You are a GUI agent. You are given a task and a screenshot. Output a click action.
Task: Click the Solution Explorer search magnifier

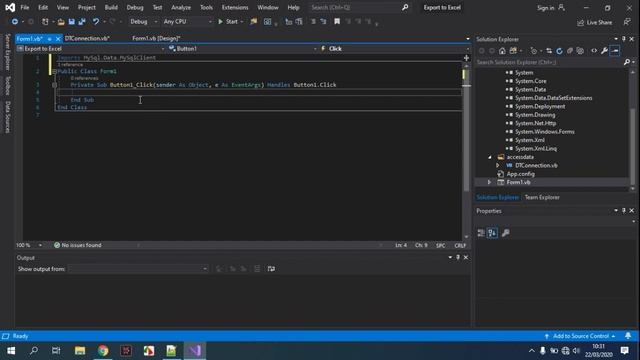[627, 62]
